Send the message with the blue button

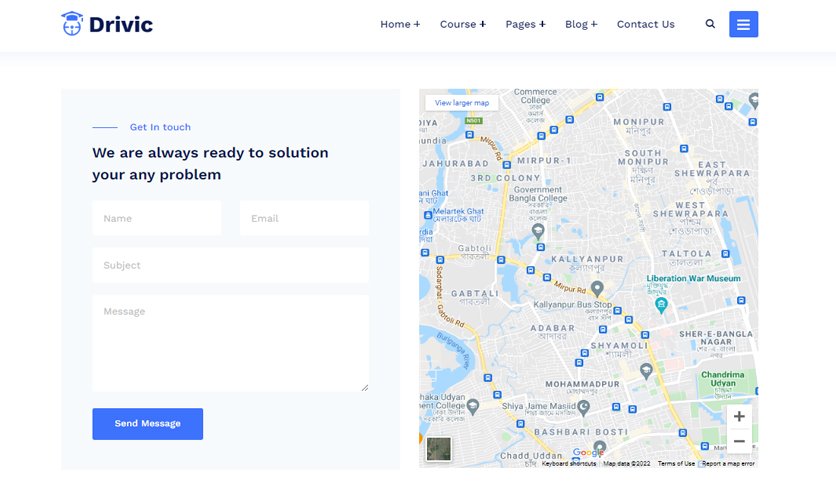pos(148,424)
